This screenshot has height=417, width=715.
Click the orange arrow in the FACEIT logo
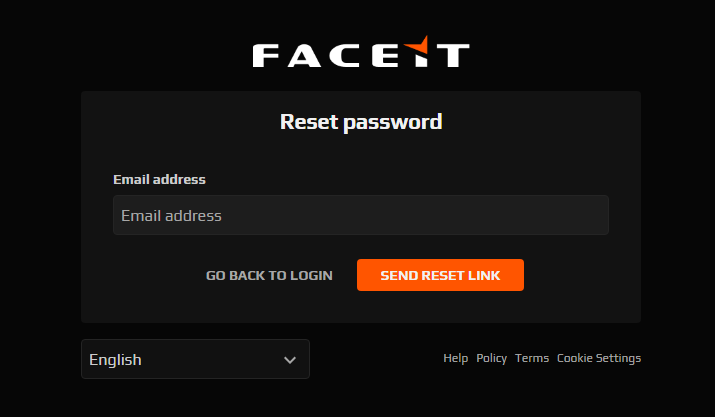[x=417, y=46]
